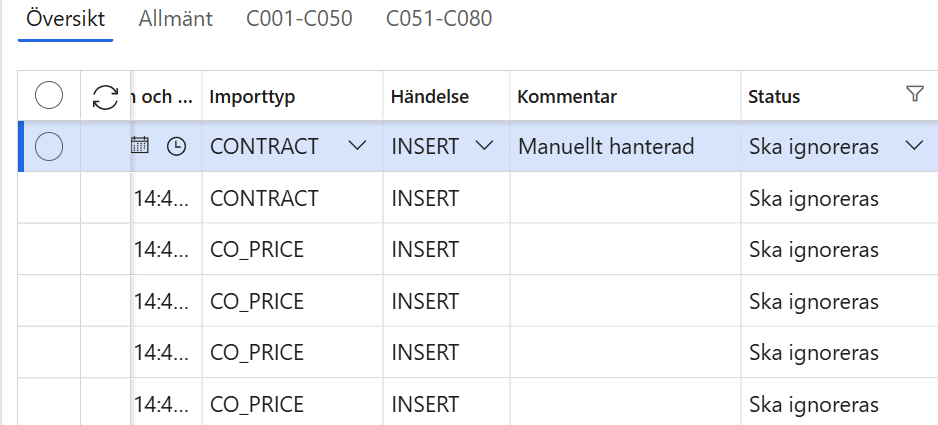Screen dimensions: 938x425
Task: Open the clock time picker icon
Action: [176, 146]
